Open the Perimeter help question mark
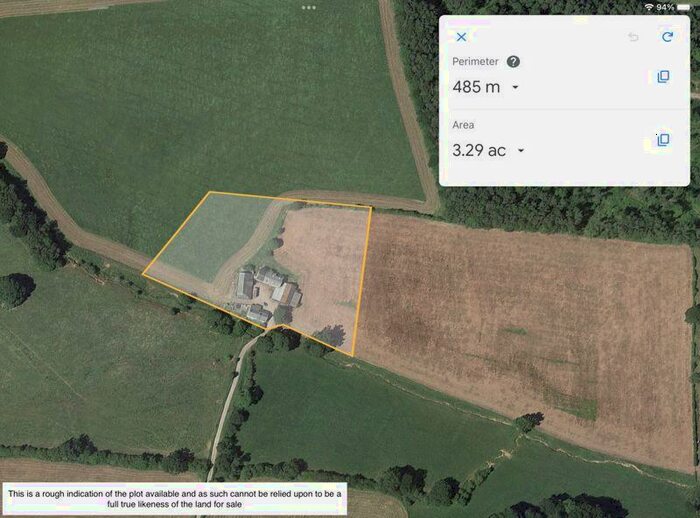Image resolution: width=700 pixels, height=518 pixels. (x=513, y=62)
